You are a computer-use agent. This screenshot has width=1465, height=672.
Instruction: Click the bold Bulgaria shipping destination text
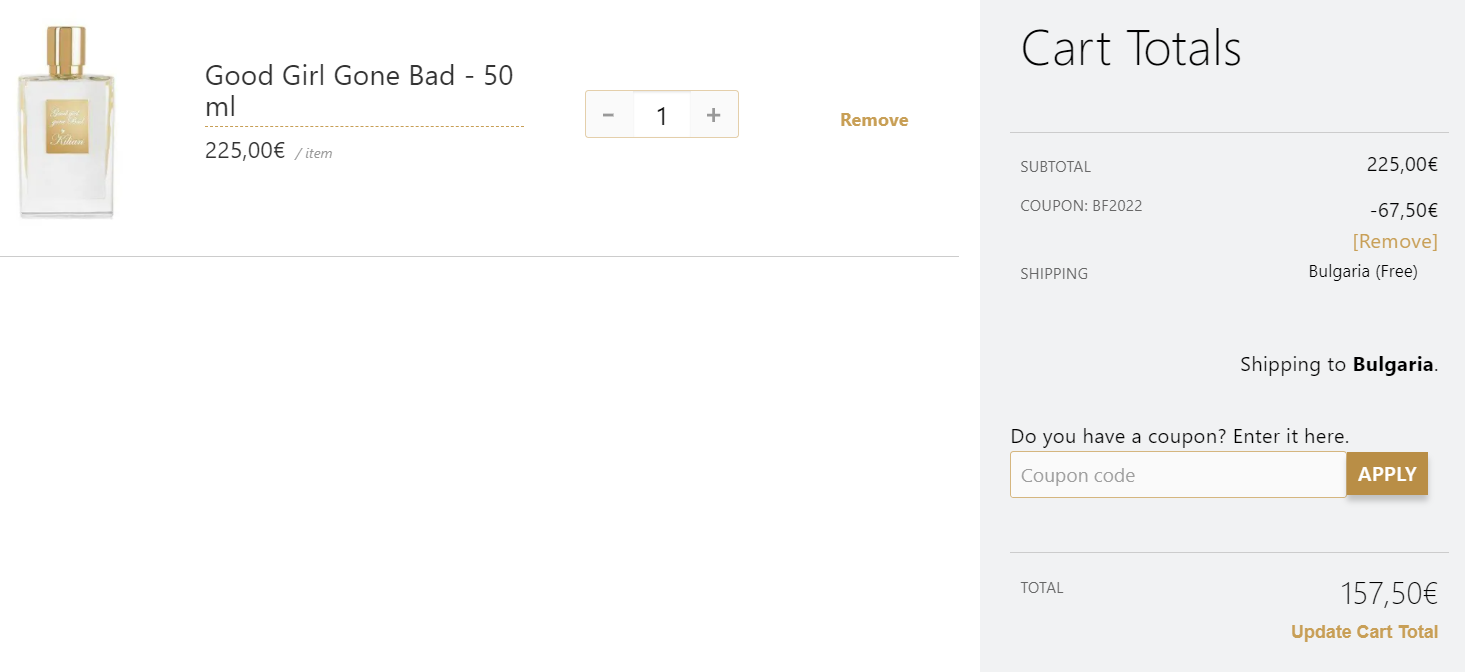[1393, 364]
